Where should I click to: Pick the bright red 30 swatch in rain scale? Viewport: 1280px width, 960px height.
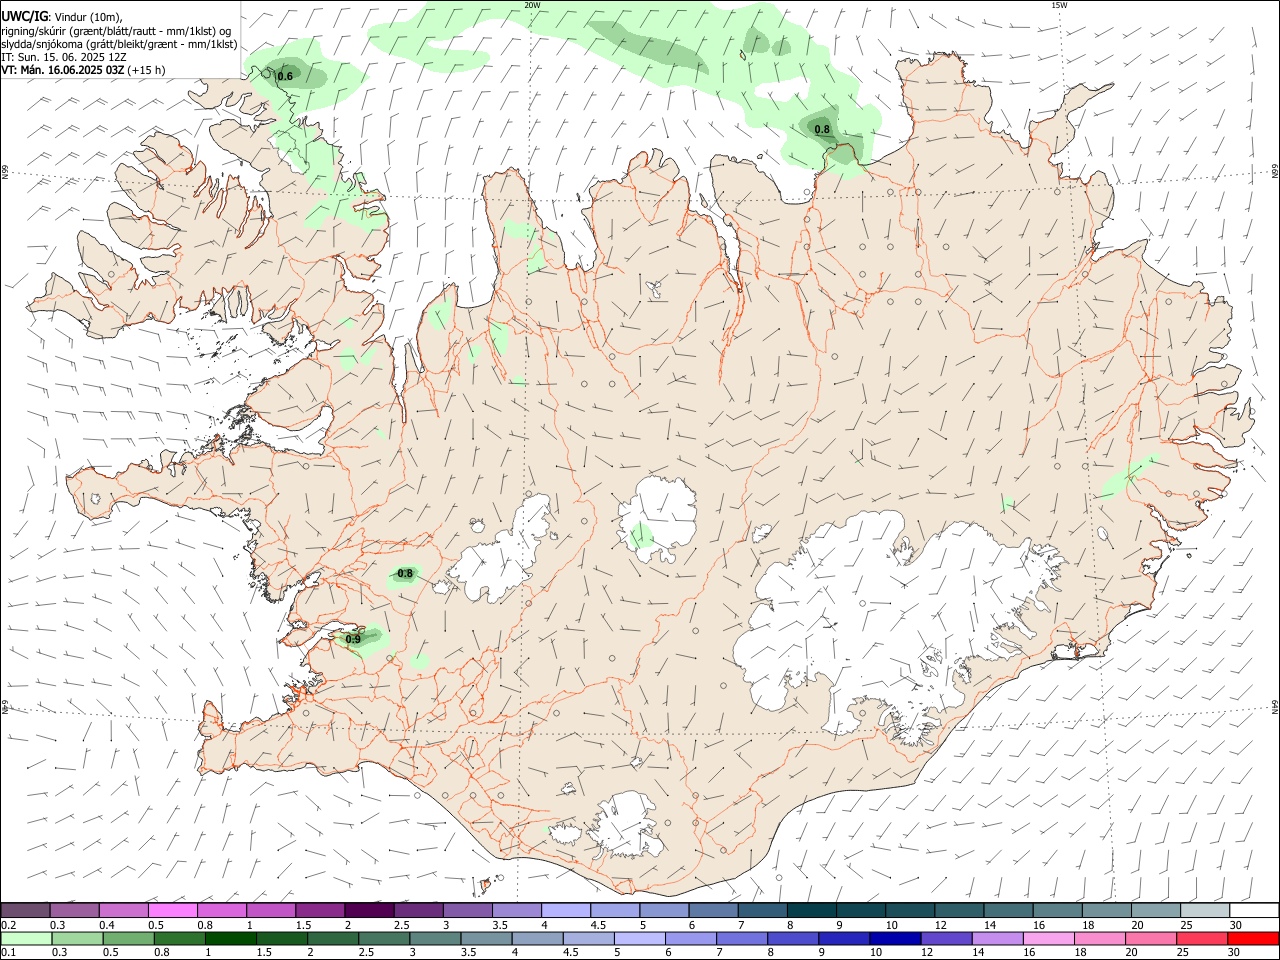click(1252, 938)
